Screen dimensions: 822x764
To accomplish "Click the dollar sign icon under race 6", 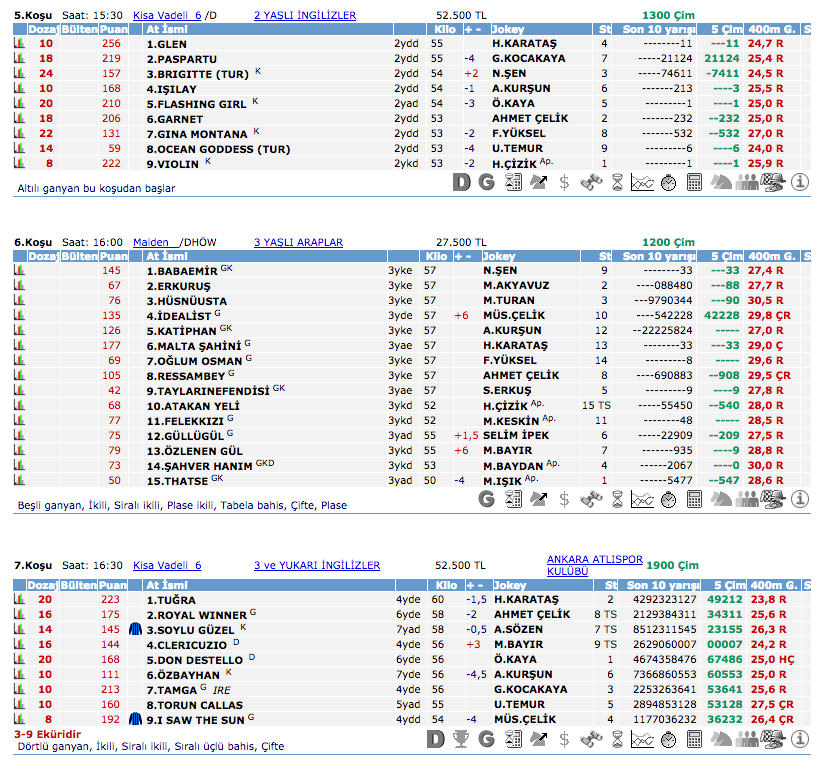I will pyautogui.click(x=565, y=499).
